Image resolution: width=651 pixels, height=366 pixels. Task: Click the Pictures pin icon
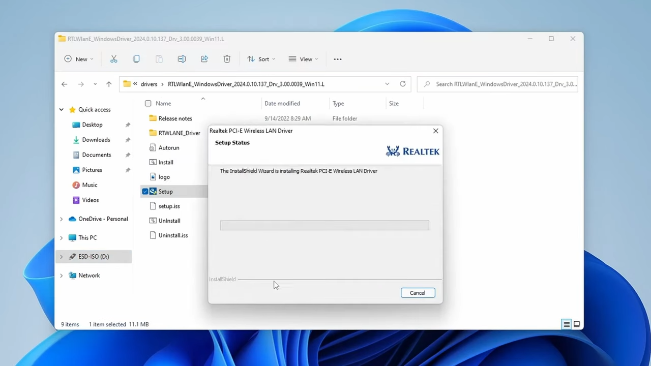pyautogui.click(x=128, y=170)
